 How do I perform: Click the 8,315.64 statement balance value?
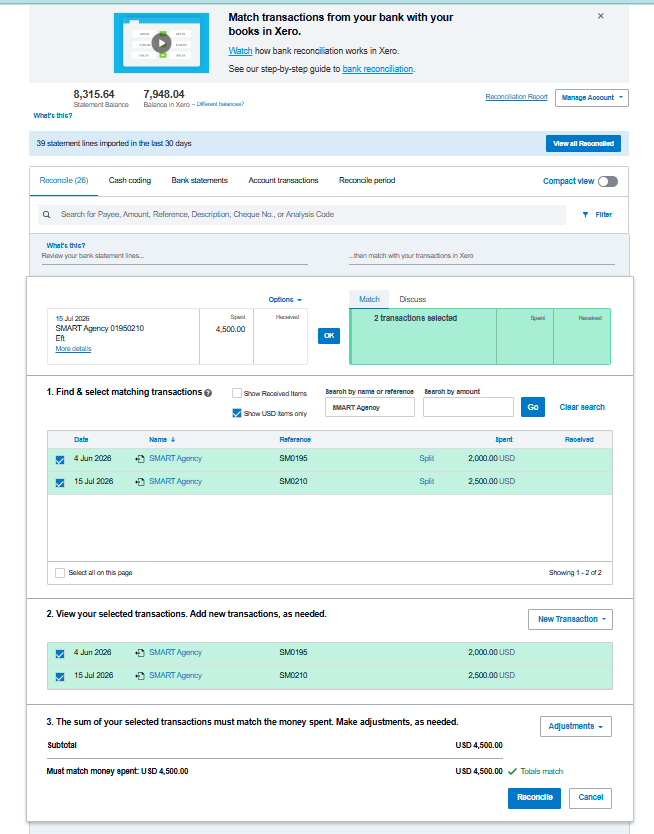point(94,94)
